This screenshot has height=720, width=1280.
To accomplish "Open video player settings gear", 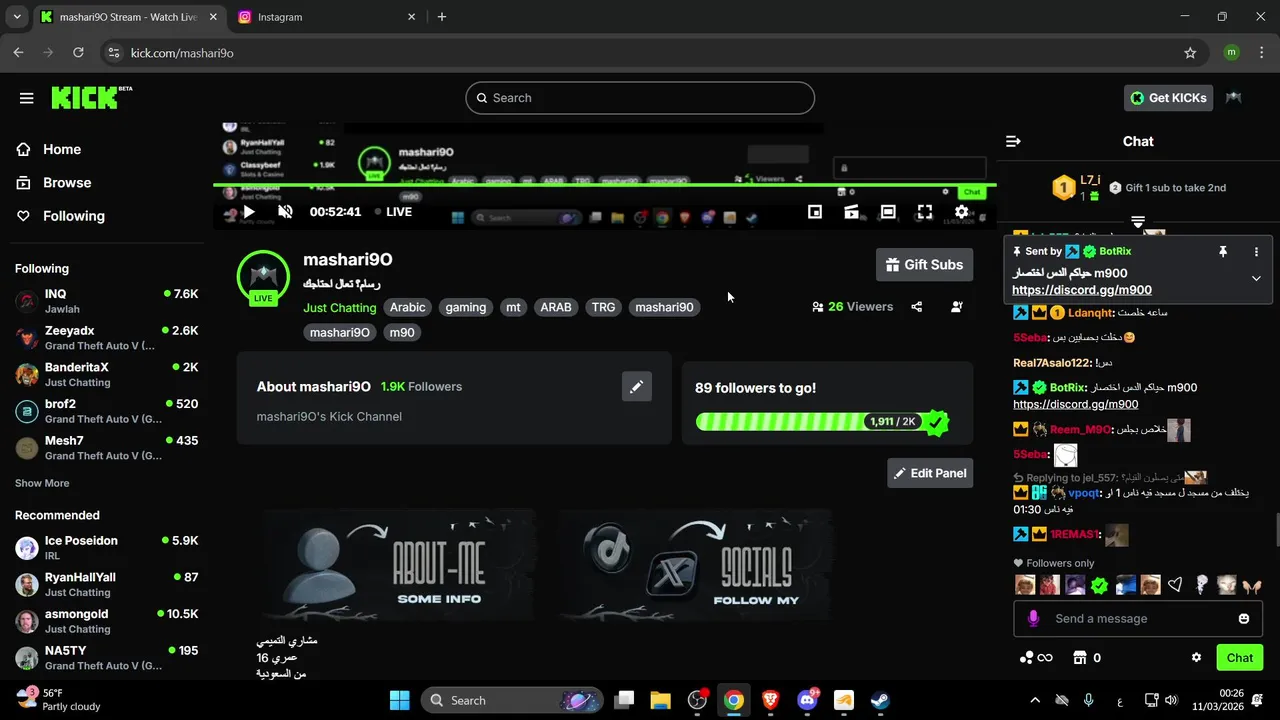I will coord(961,212).
